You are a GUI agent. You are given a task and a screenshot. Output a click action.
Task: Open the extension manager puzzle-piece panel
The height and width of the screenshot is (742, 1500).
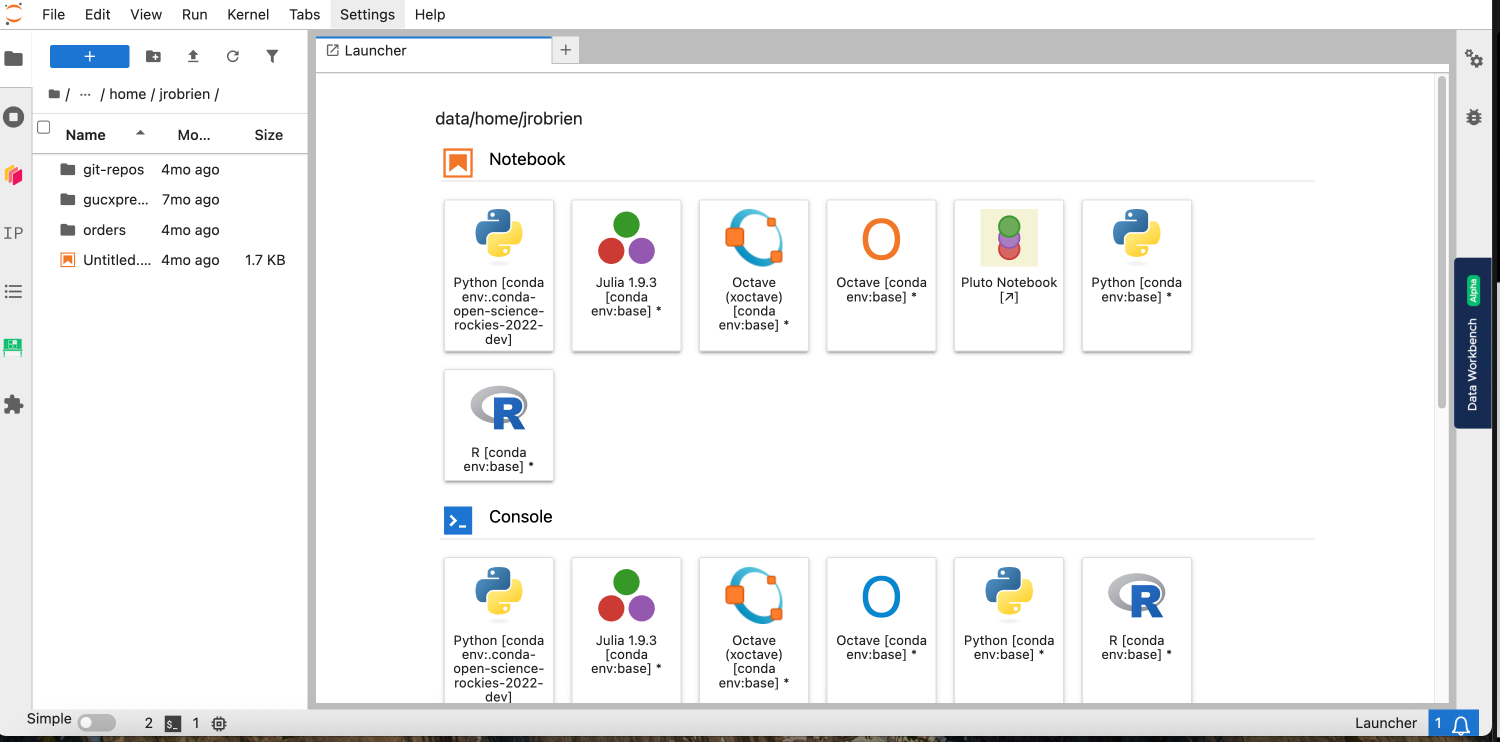pos(15,404)
